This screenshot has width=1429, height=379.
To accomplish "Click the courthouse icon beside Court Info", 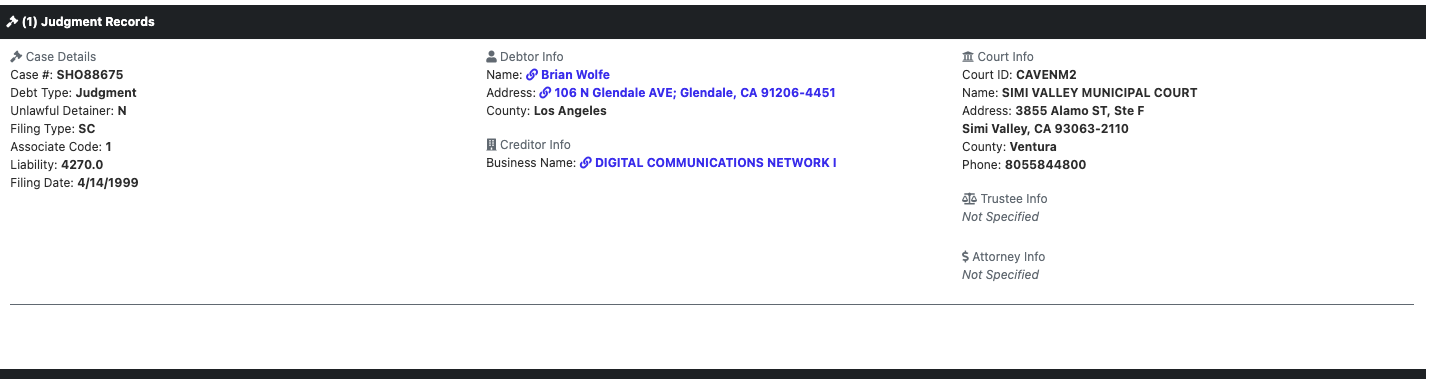I will [968, 57].
